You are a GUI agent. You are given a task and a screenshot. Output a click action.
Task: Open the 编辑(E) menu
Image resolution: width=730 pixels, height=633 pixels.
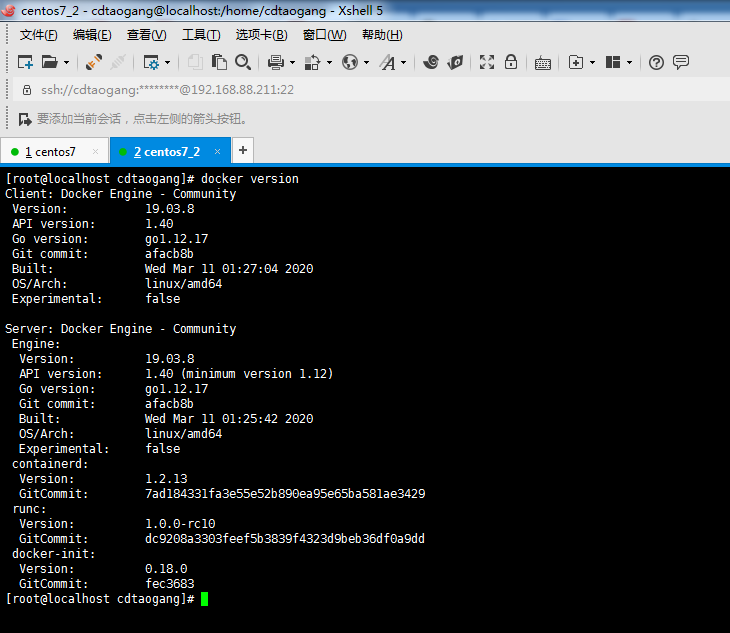point(92,35)
